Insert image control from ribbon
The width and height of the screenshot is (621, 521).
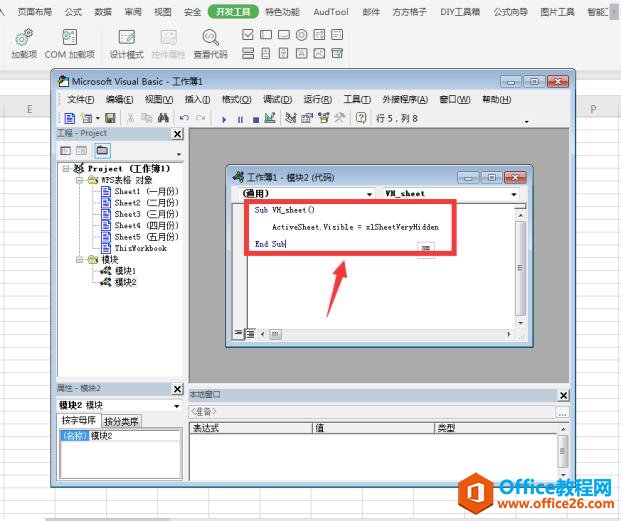tap(319, 53)
